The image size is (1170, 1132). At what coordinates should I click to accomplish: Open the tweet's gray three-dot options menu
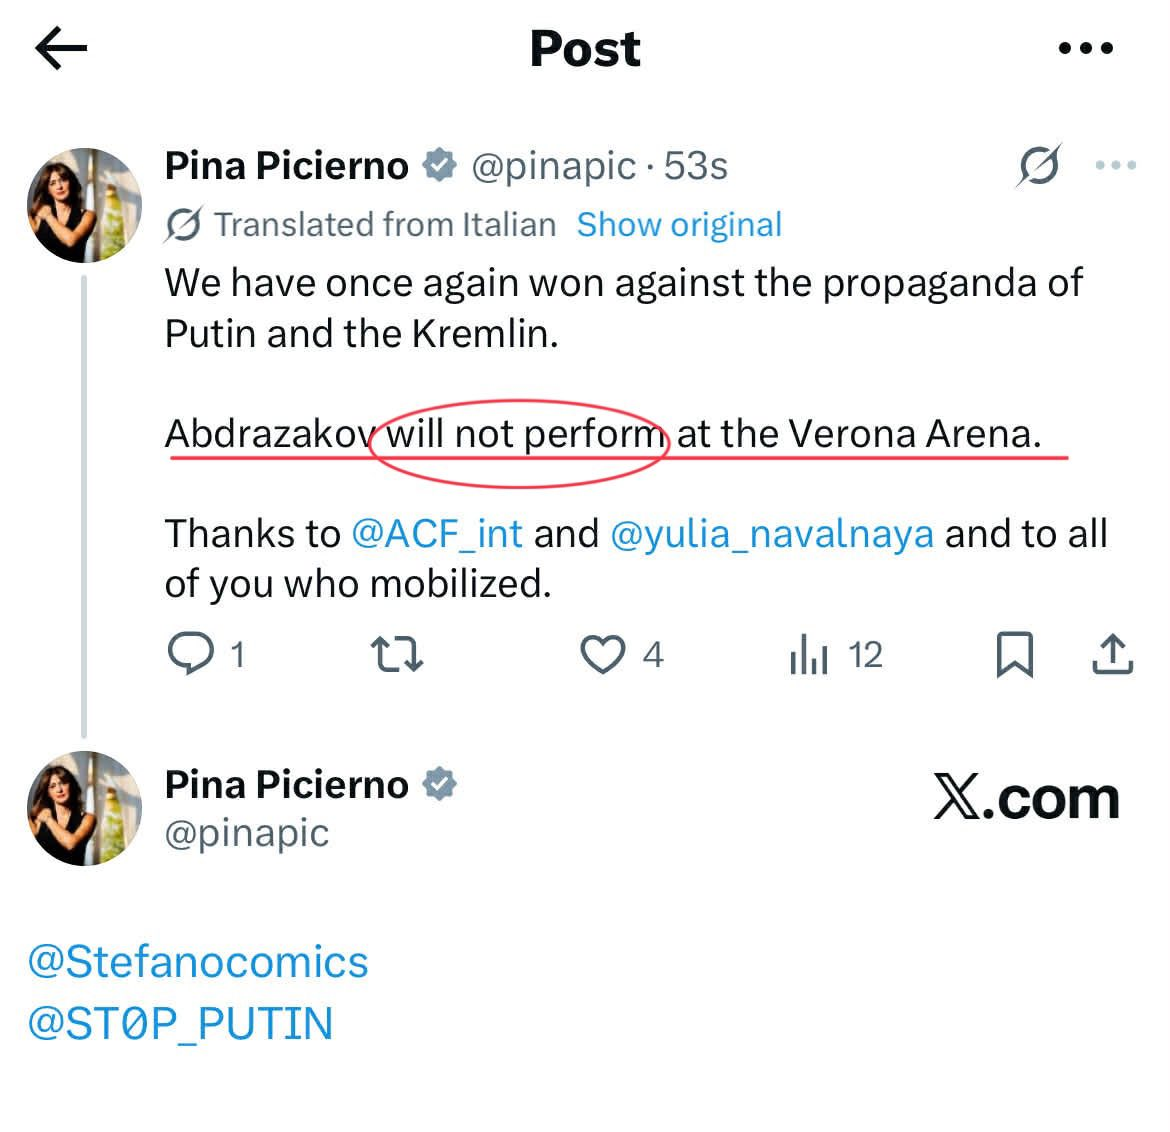[x=1115, y=166]
